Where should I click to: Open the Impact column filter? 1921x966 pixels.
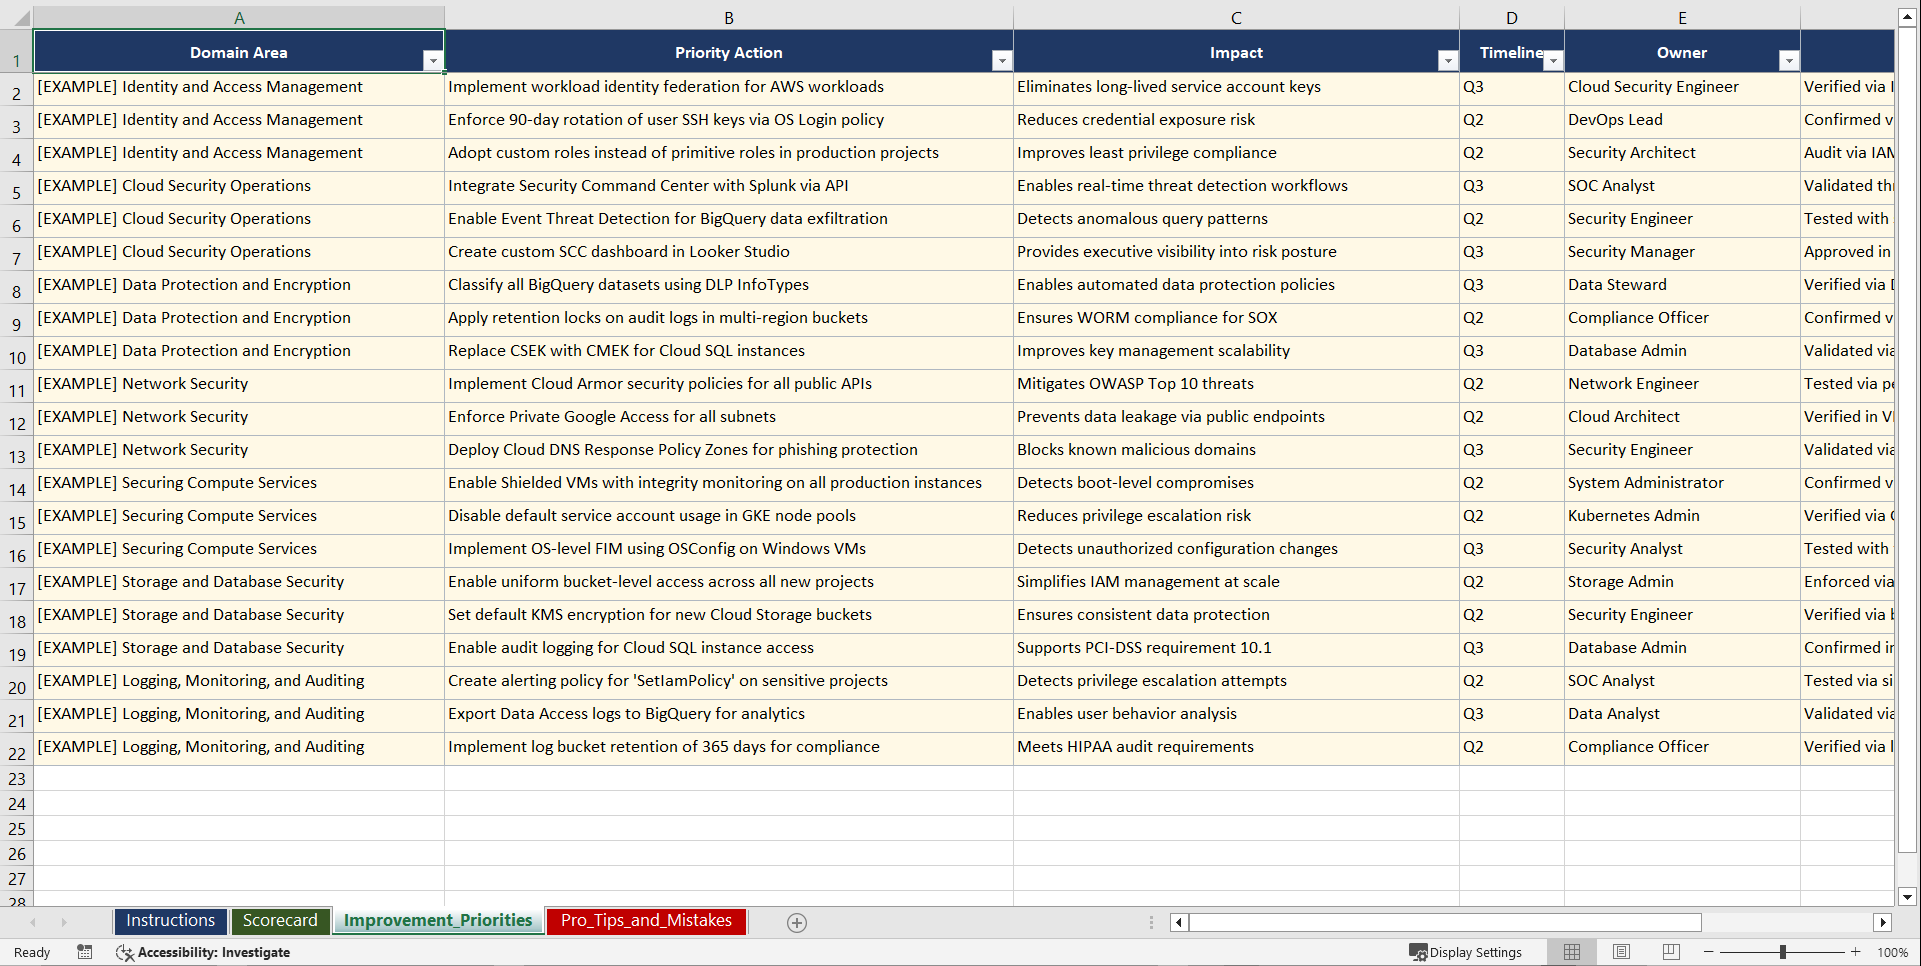click(x=1447, y=61)
